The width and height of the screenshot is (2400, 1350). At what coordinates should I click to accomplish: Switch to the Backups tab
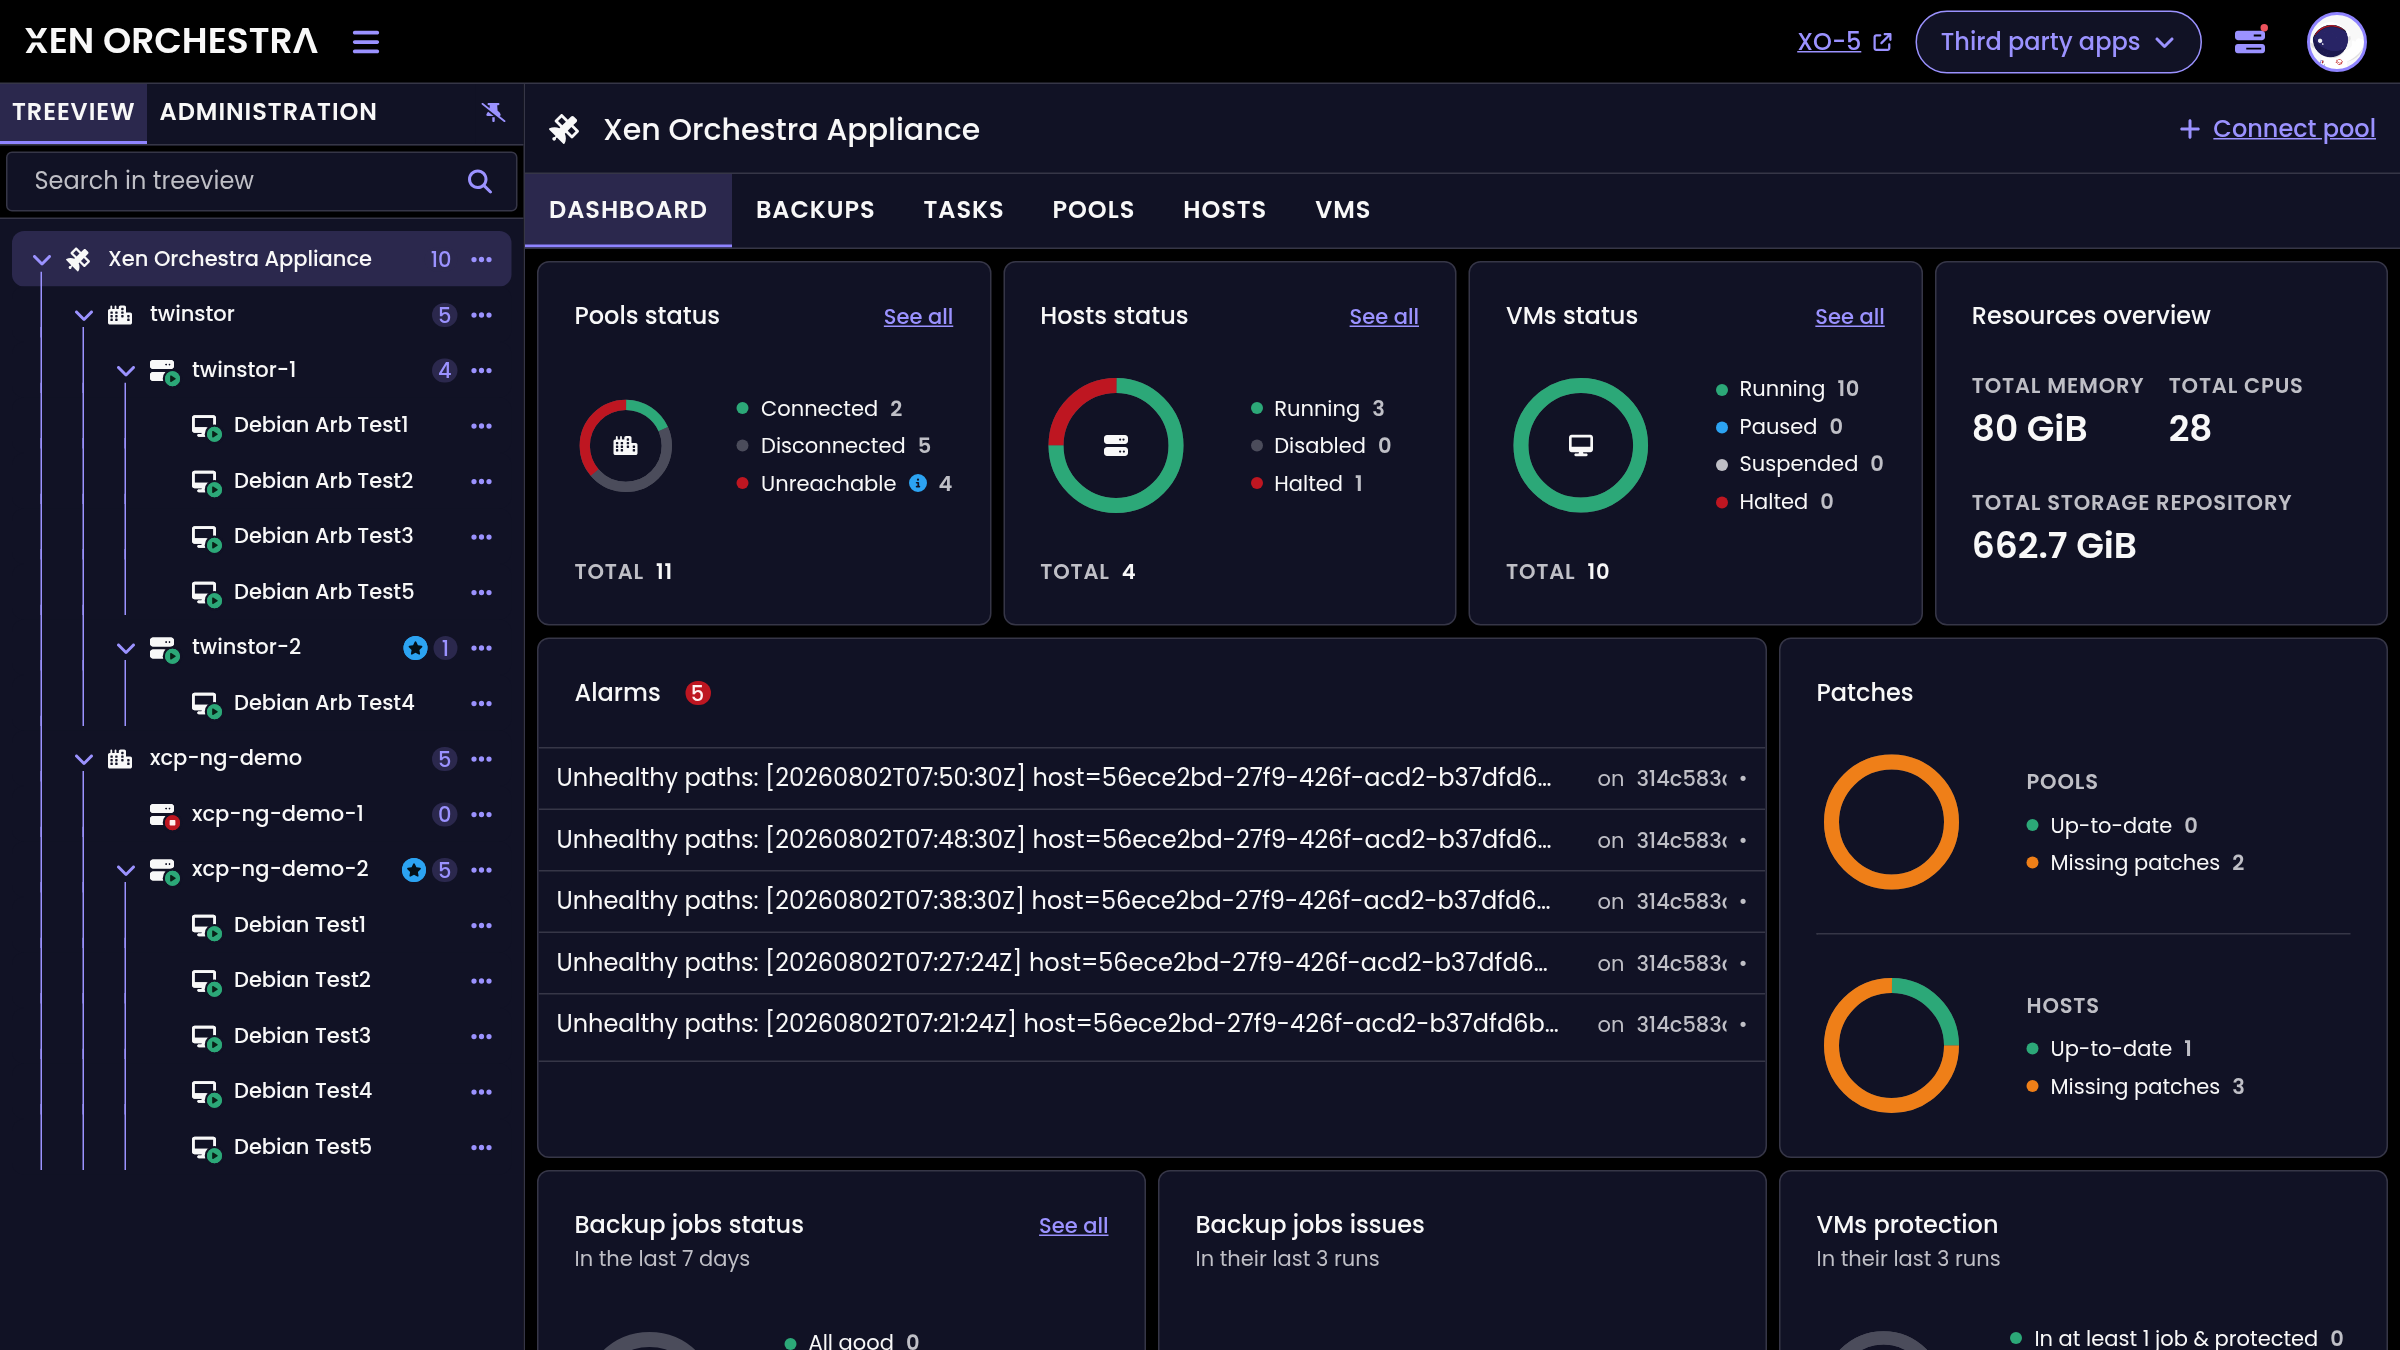click(x=815, y=210)
